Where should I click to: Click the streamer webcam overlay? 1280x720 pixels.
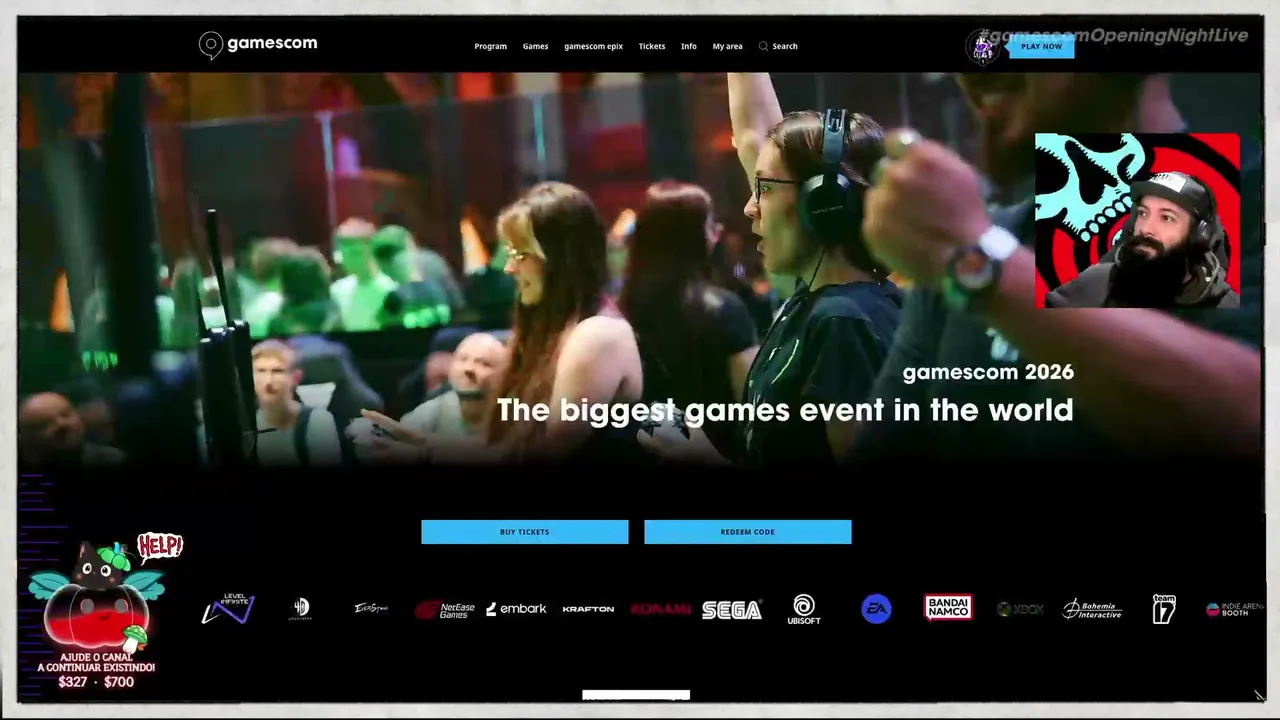coord(1137,220)
